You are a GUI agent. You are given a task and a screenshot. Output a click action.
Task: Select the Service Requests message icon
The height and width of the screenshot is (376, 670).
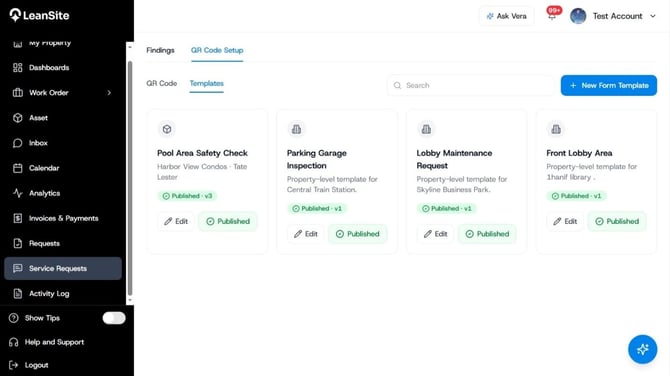point(18,268)
